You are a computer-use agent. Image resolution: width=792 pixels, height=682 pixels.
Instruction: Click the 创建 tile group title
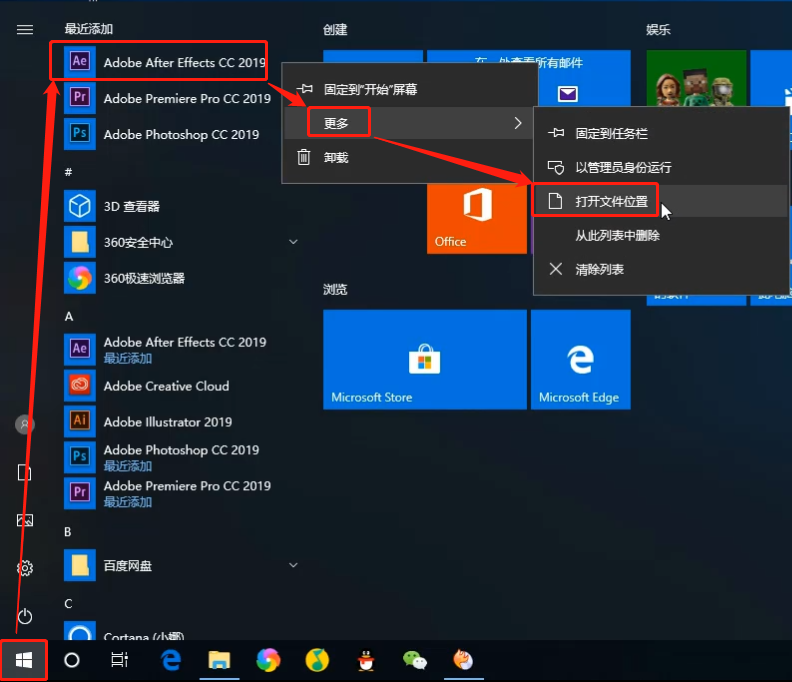click(335, 30)
